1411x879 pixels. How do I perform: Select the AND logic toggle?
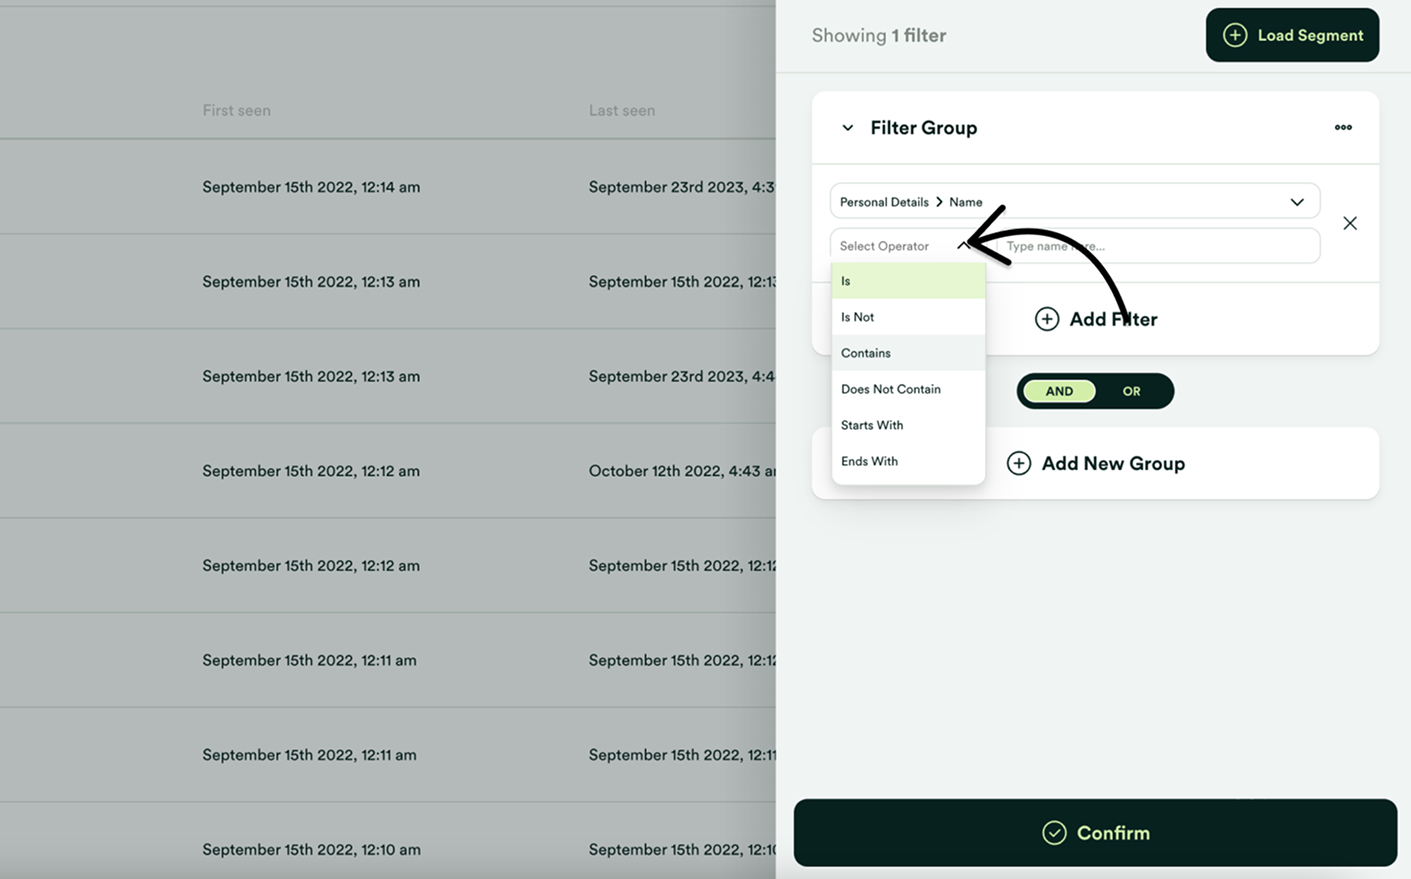[1058, 391]
